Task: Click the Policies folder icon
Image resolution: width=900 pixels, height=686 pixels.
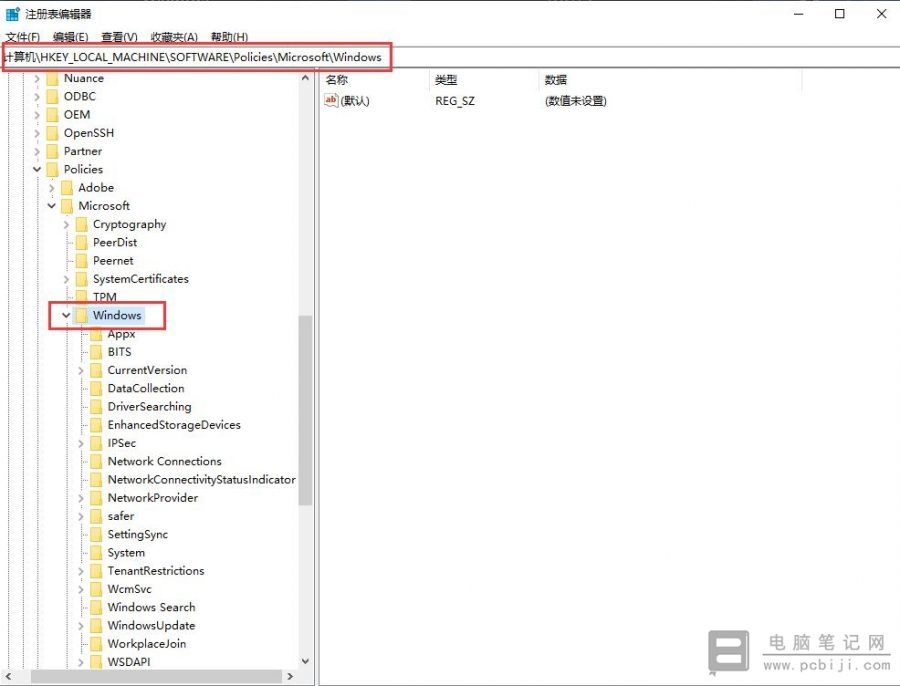Action: click(x=52, y=169)
